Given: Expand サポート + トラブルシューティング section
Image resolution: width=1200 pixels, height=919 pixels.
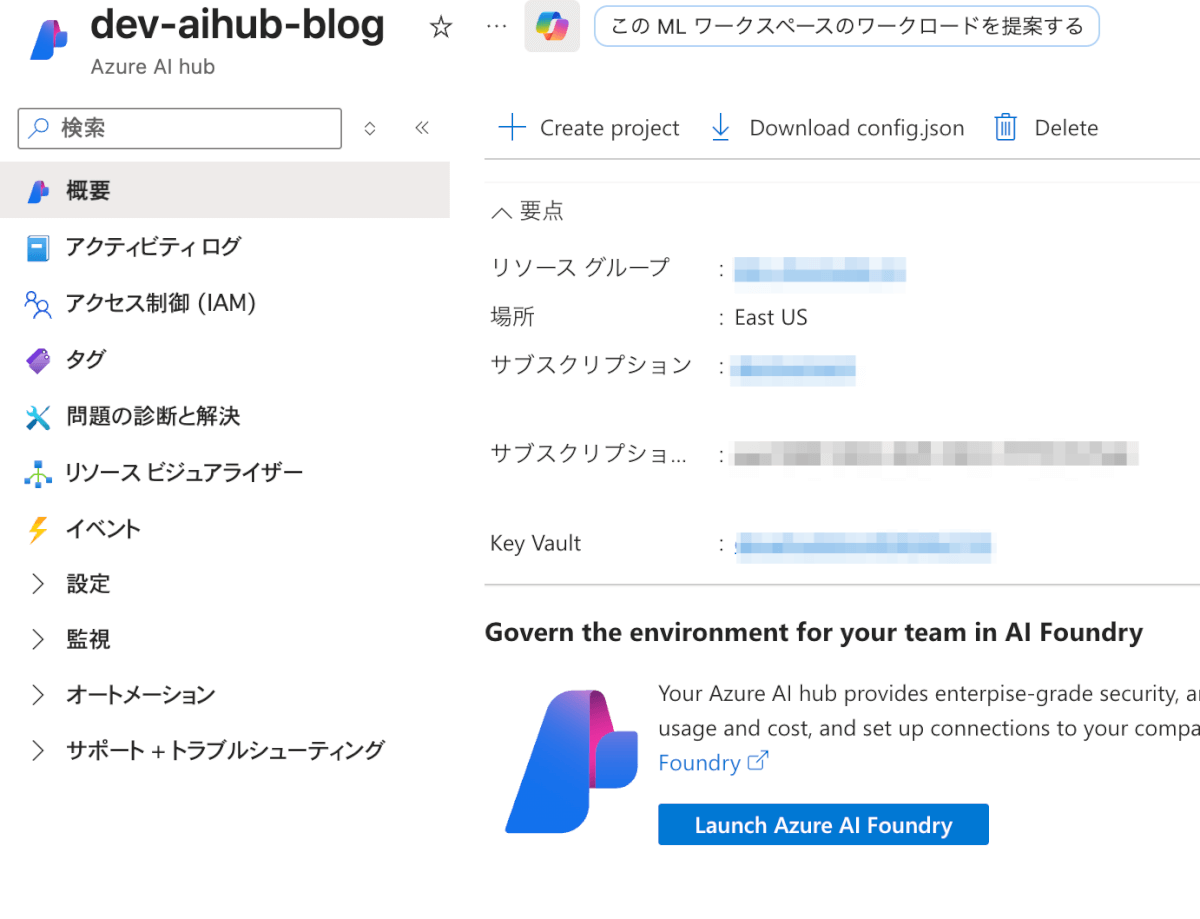Looking at the screenshot, I should 38,750.
